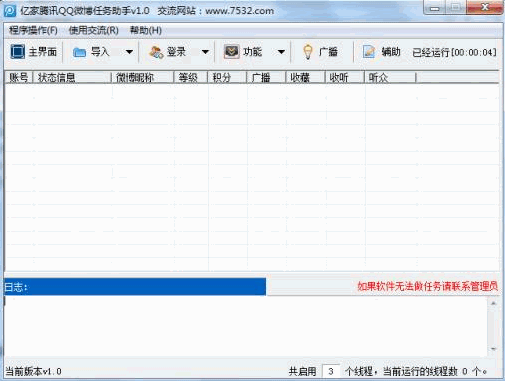Open the 程序操作(F) menu
The image size is (505, 381).
(x=33, y=30)
